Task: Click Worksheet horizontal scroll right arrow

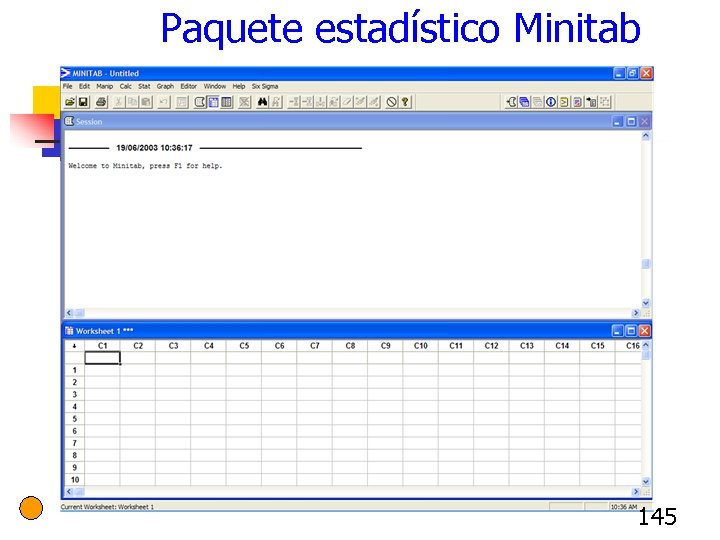Action: 636,491
